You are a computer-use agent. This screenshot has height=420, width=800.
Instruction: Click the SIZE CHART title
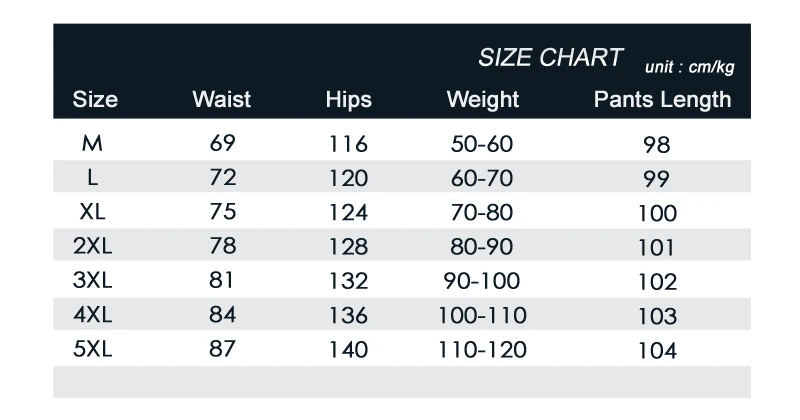(x=550, y=57)
